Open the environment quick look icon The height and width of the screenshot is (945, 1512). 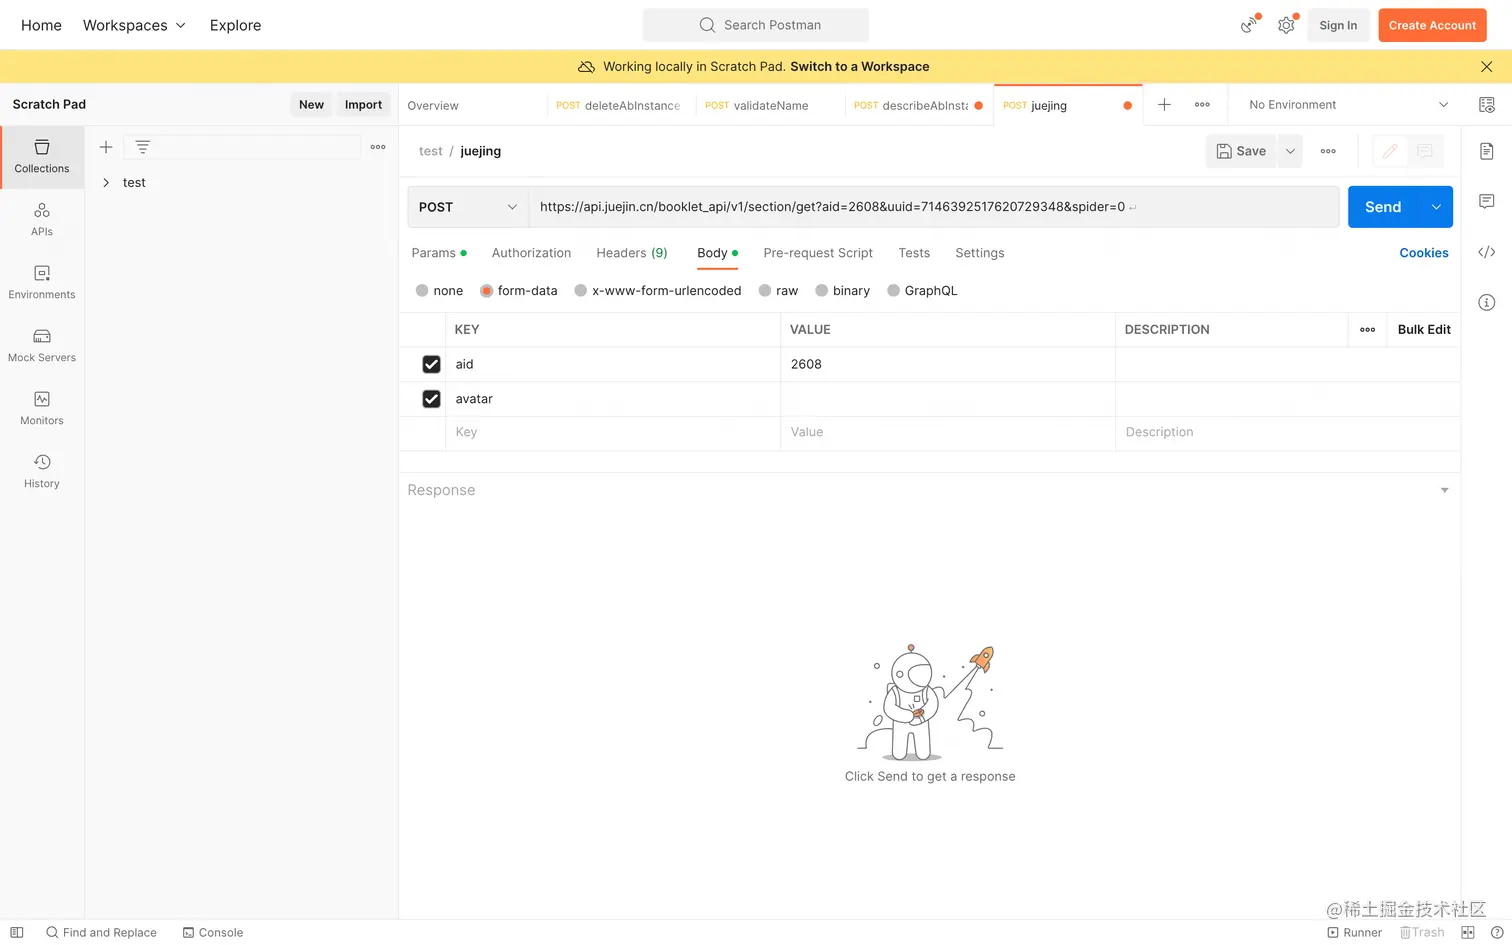click(1487, 105)
